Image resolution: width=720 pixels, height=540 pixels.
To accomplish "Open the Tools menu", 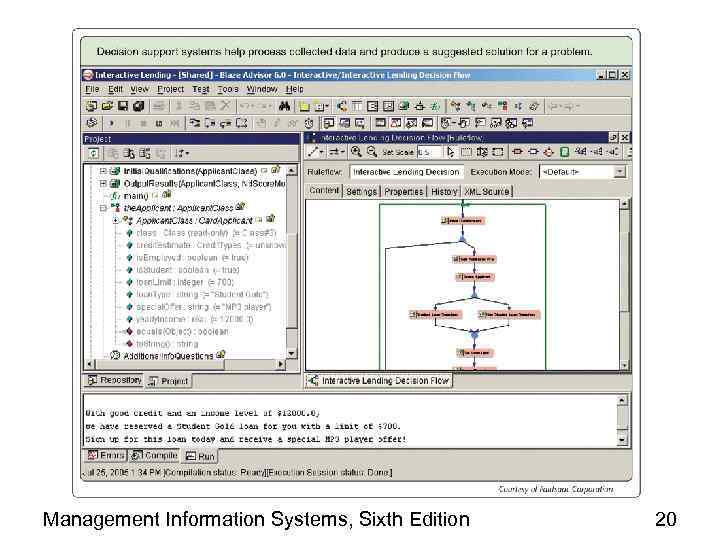I will tap(228, 89).
